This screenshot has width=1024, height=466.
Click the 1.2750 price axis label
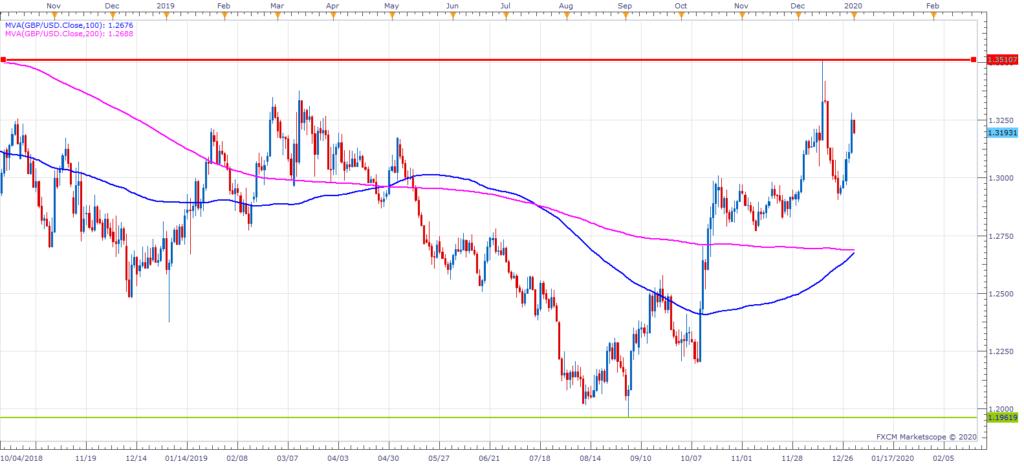coord(999,236)
